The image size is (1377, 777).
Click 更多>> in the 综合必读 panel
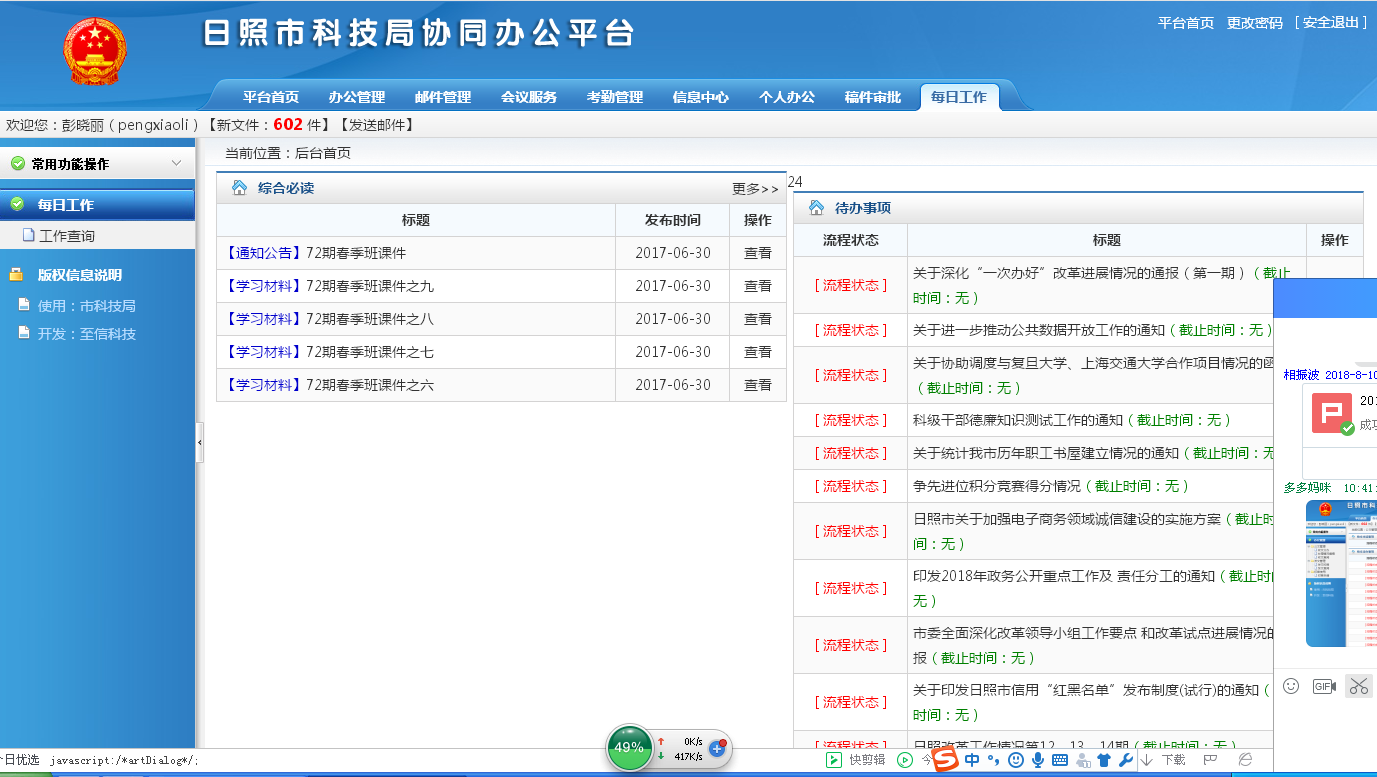tap(755, 189)
